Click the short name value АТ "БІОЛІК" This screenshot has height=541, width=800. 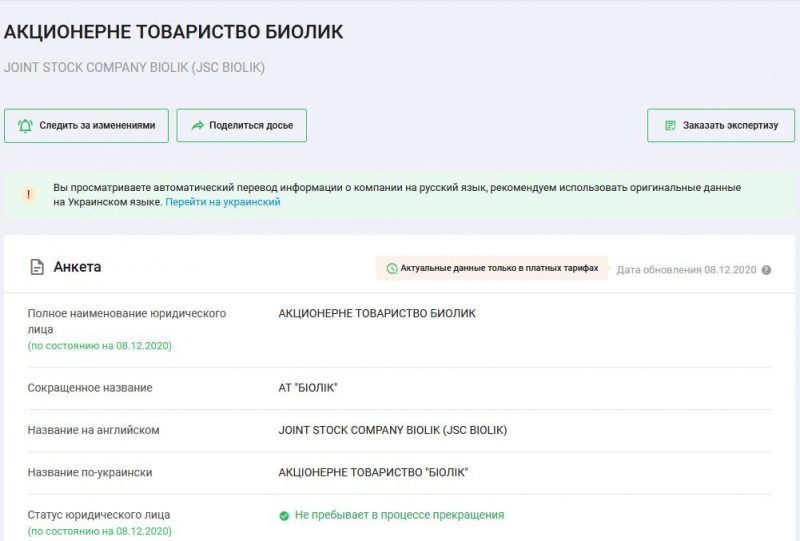pos(315,388)
